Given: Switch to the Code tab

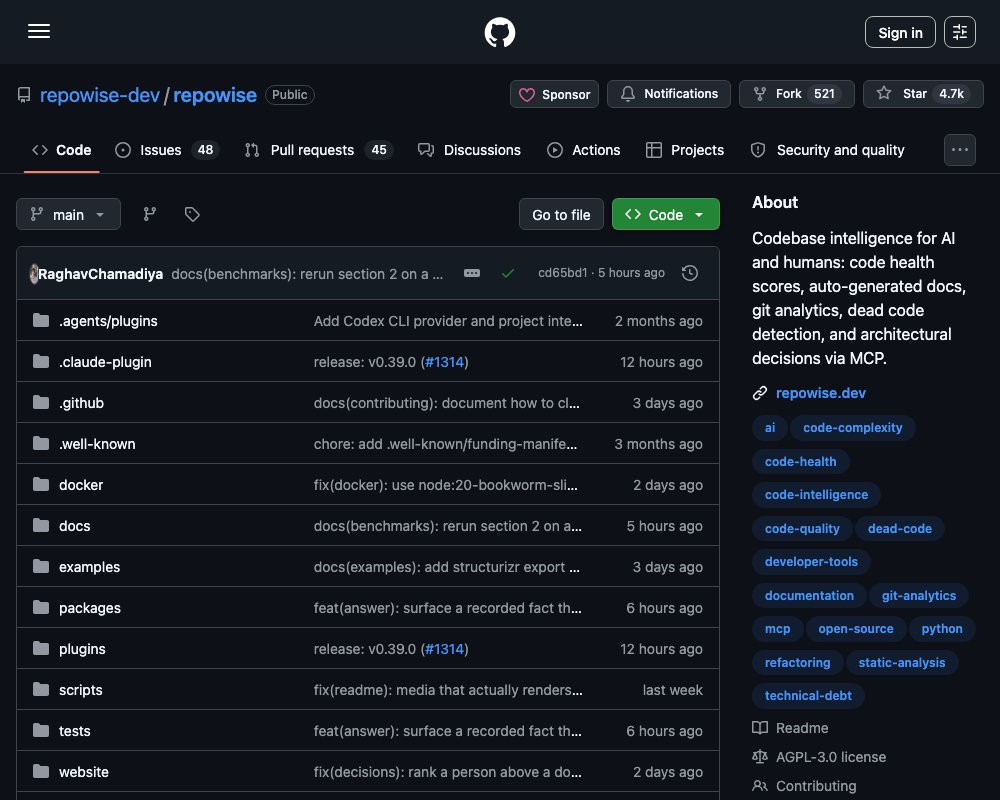Looking at the screenshot, I should [x=62, y=150].
